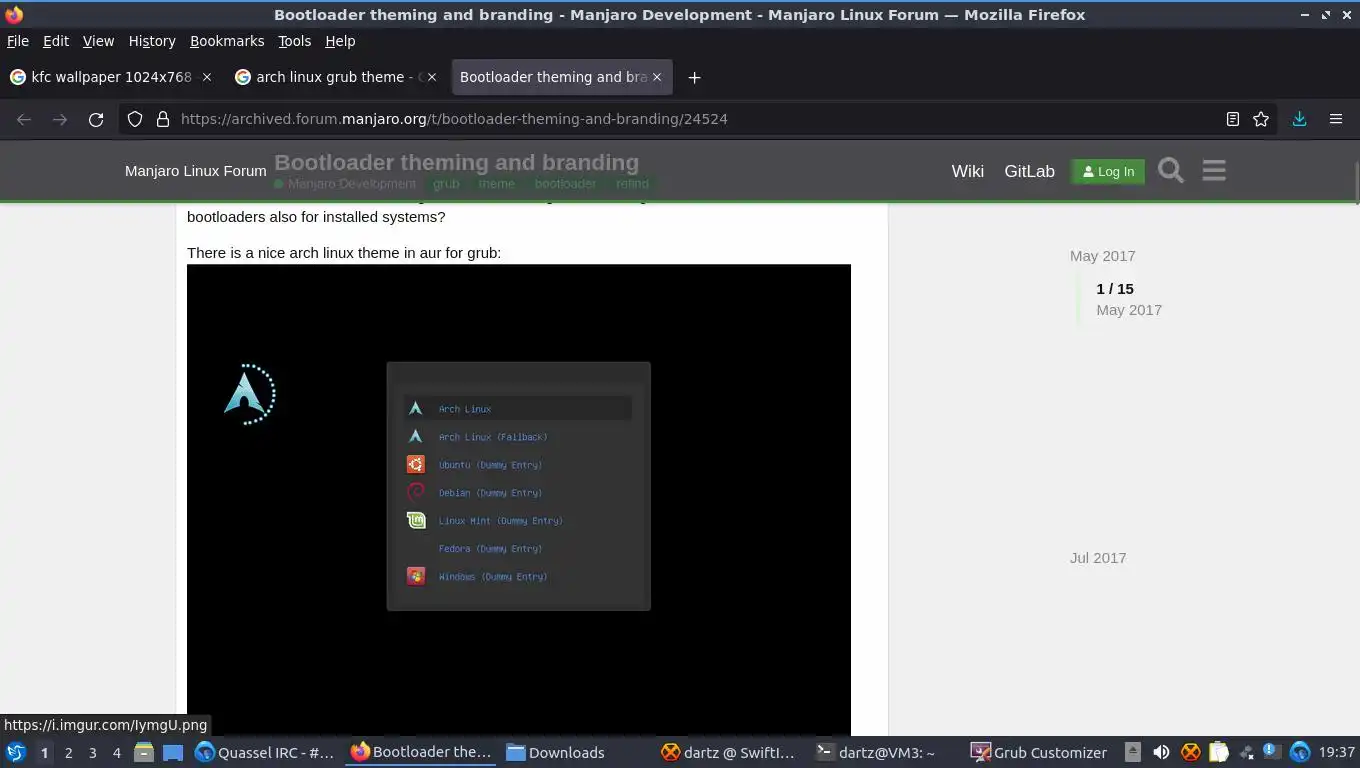Open the Arch Linux grub theme image
Image resolution: width=1360 pixels, height=768 pixels.
point(519,500)
